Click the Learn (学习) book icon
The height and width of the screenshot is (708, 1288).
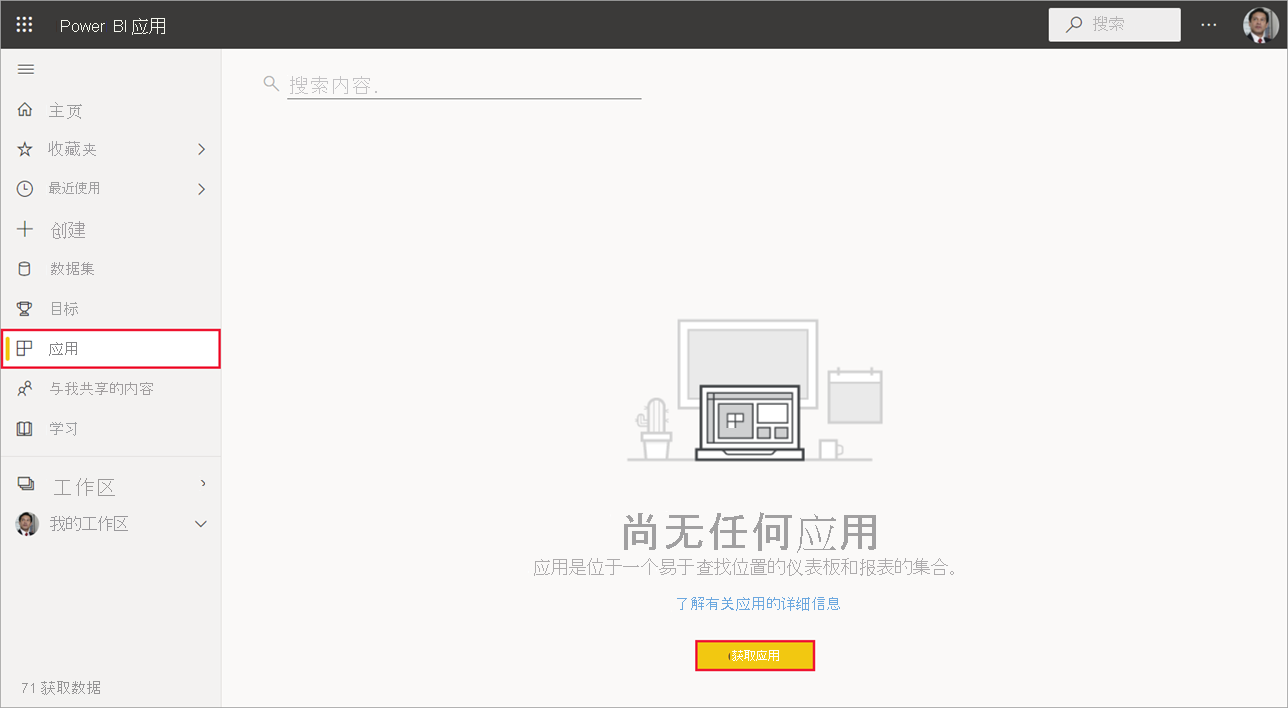pos(26,428)
